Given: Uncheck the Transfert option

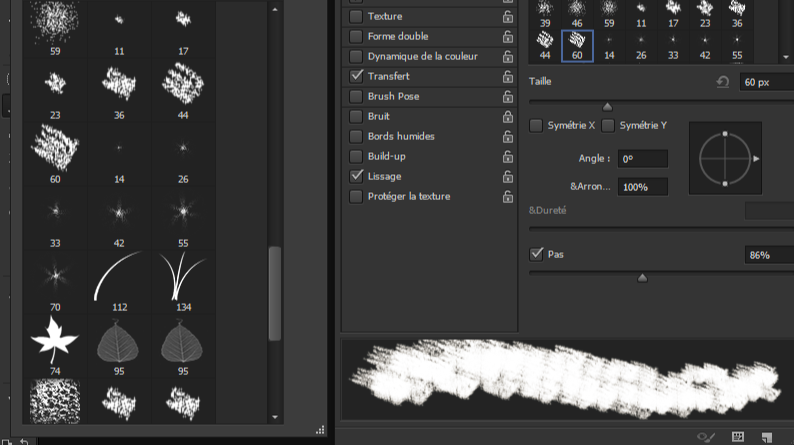Looking at the screenshot, I should tap(356, 76).
